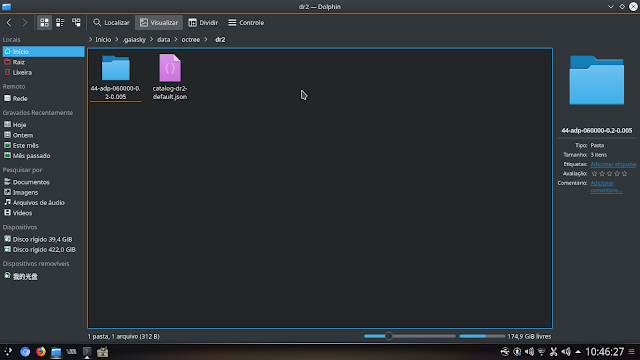This screenshot has height=360, width=640.
Task: Select Início in places sidebar
Action: coord(43,51)
